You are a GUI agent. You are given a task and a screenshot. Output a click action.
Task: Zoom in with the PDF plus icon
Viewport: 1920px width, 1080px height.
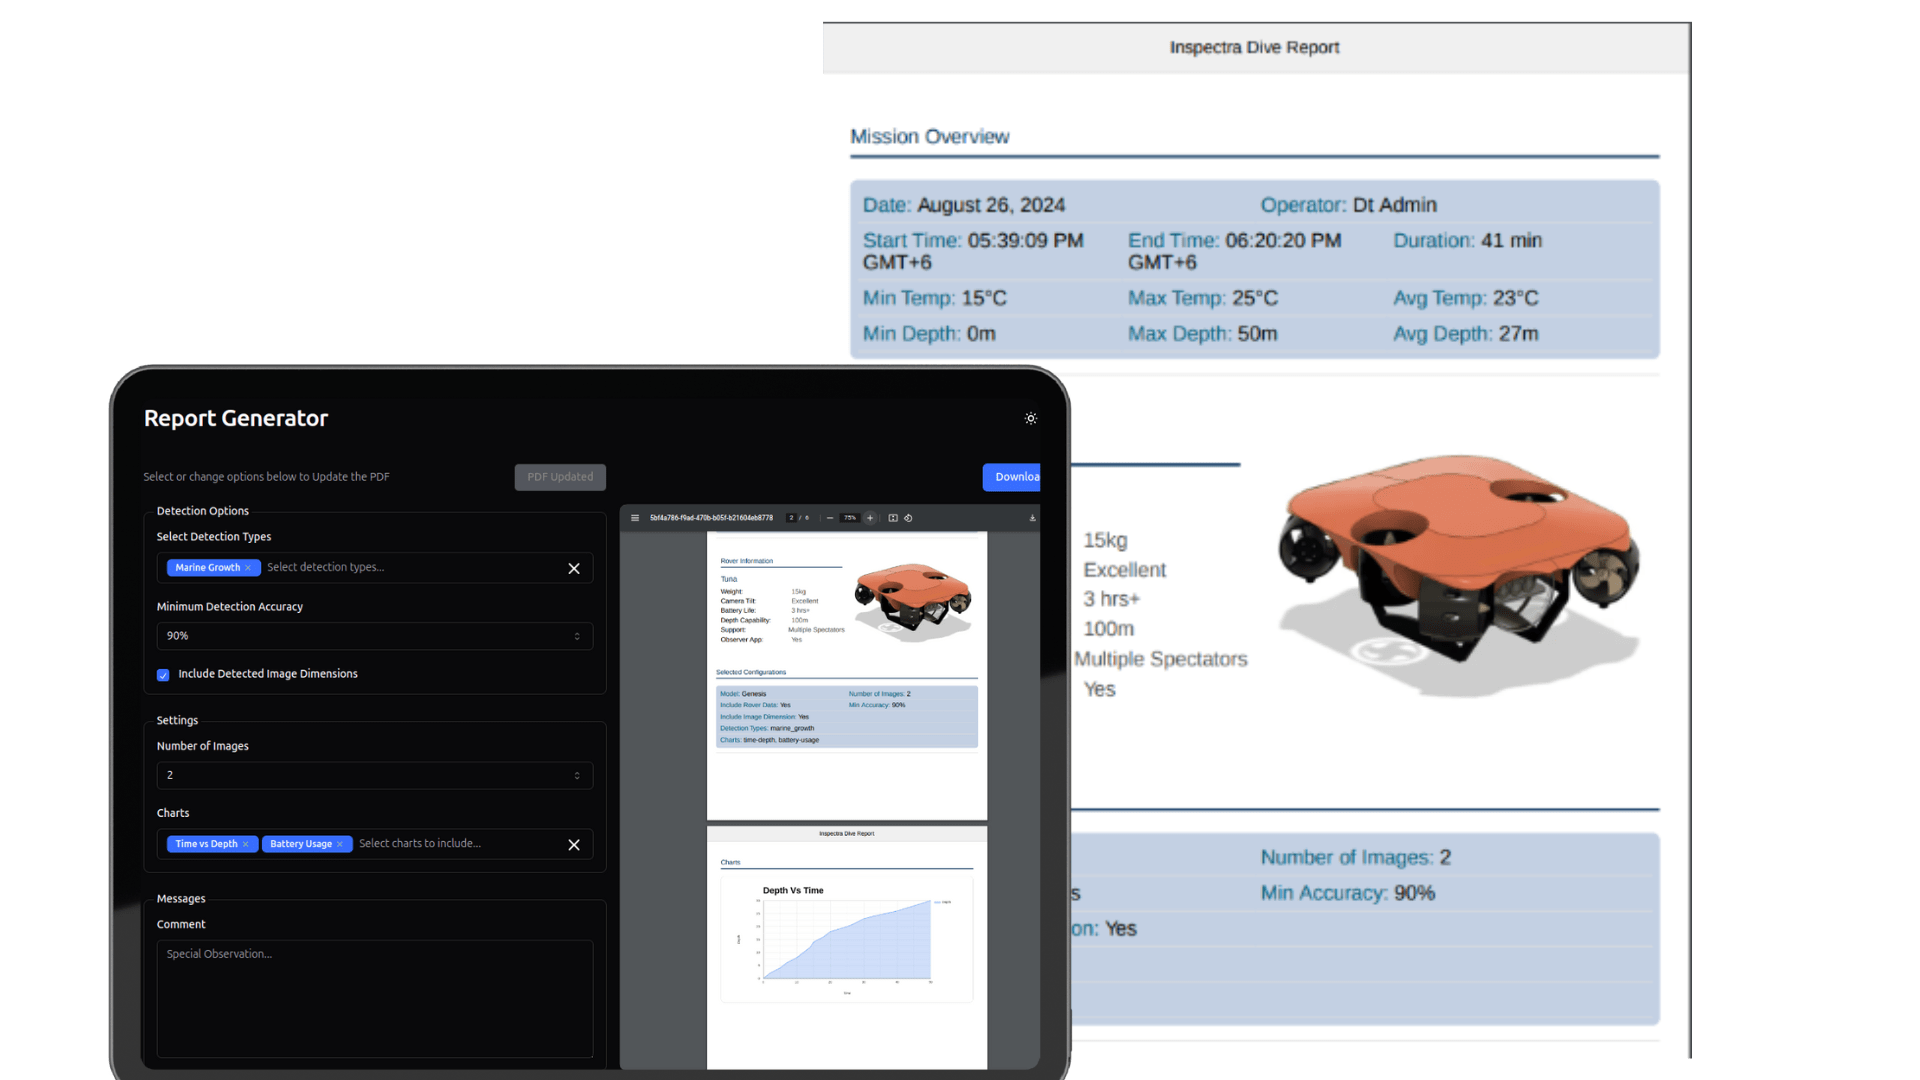click(x=870, y=518)
